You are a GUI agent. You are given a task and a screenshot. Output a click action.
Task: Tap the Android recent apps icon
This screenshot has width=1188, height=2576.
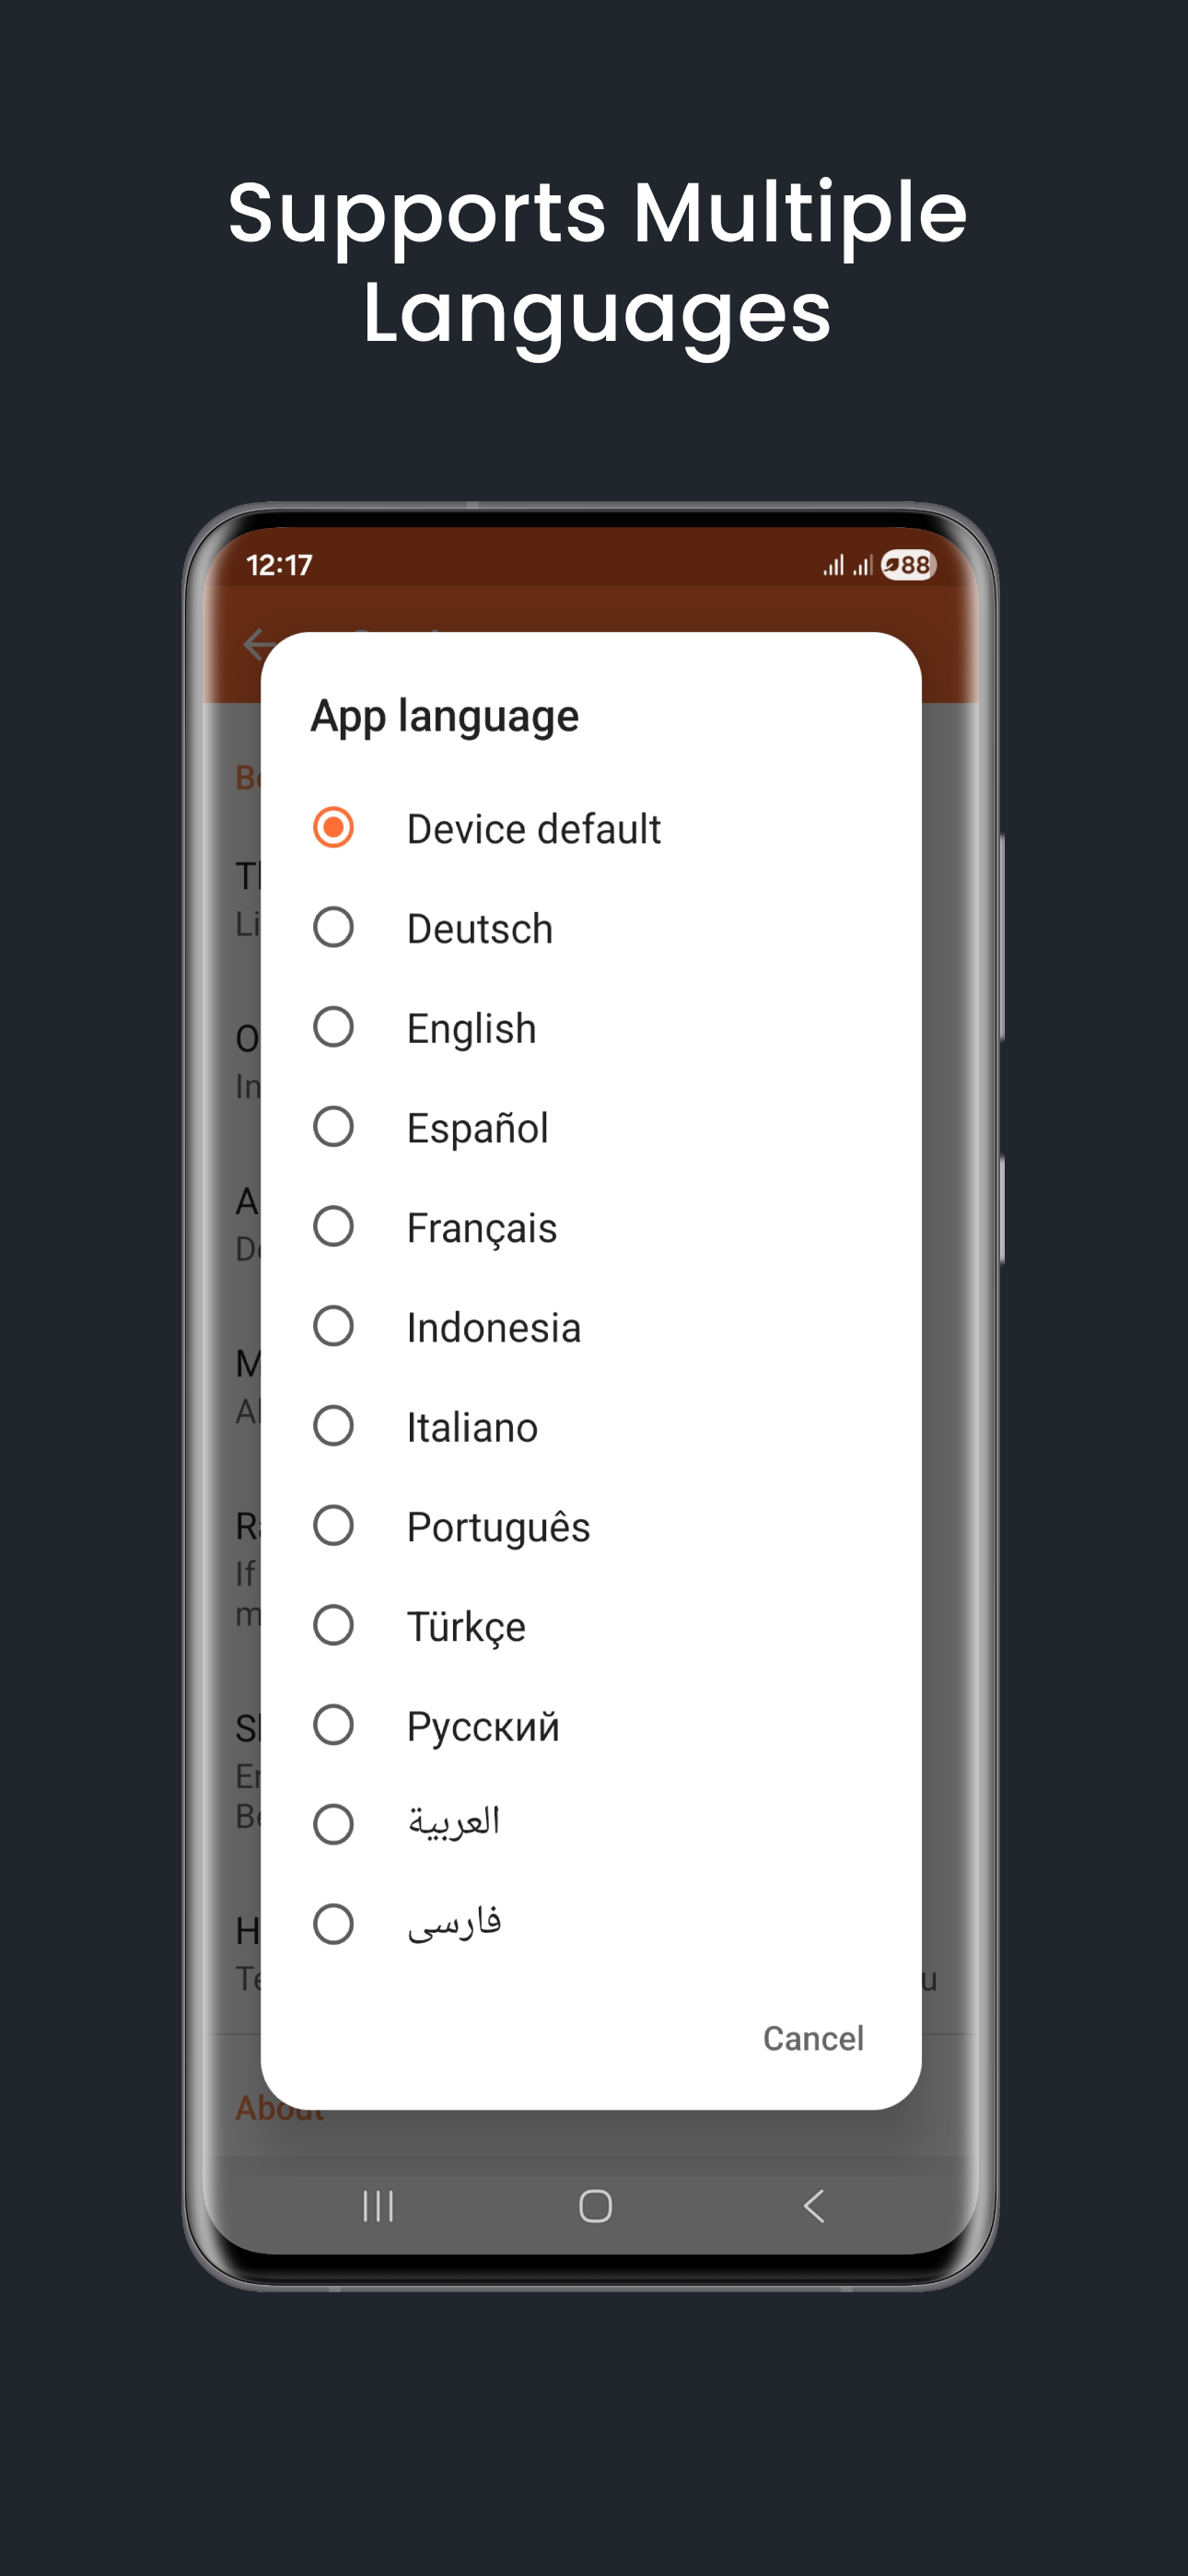[378, 2205]
